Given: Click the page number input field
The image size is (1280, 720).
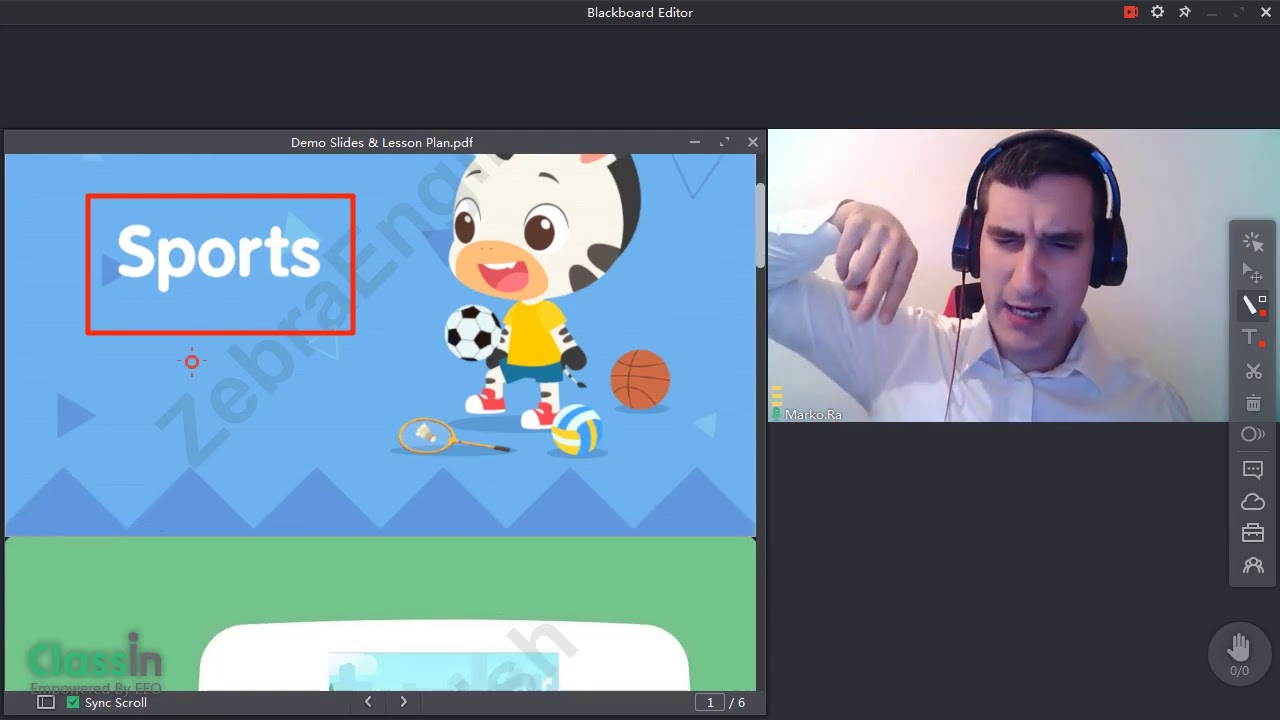Looking at the screenshot, I should tap(710, 703).
